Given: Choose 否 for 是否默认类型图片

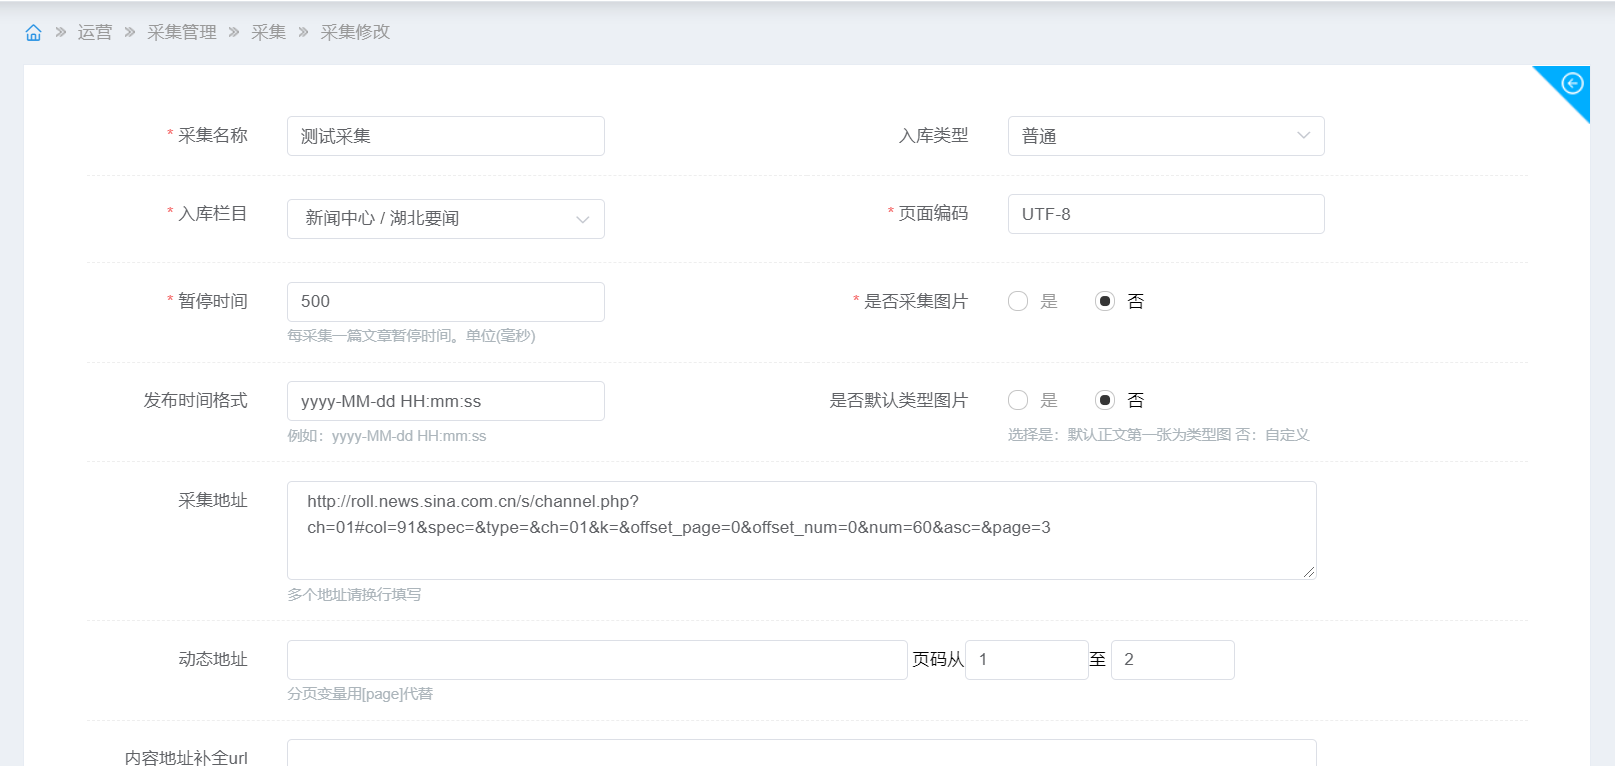Looking at the screenshot, I should tap(1105, 400).
